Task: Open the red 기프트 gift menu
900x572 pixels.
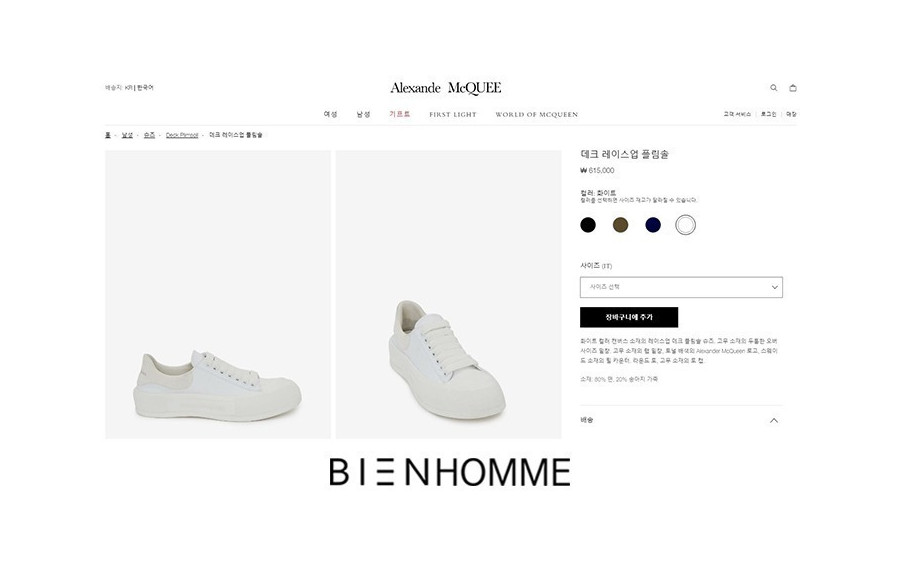Action: point(399,114)
